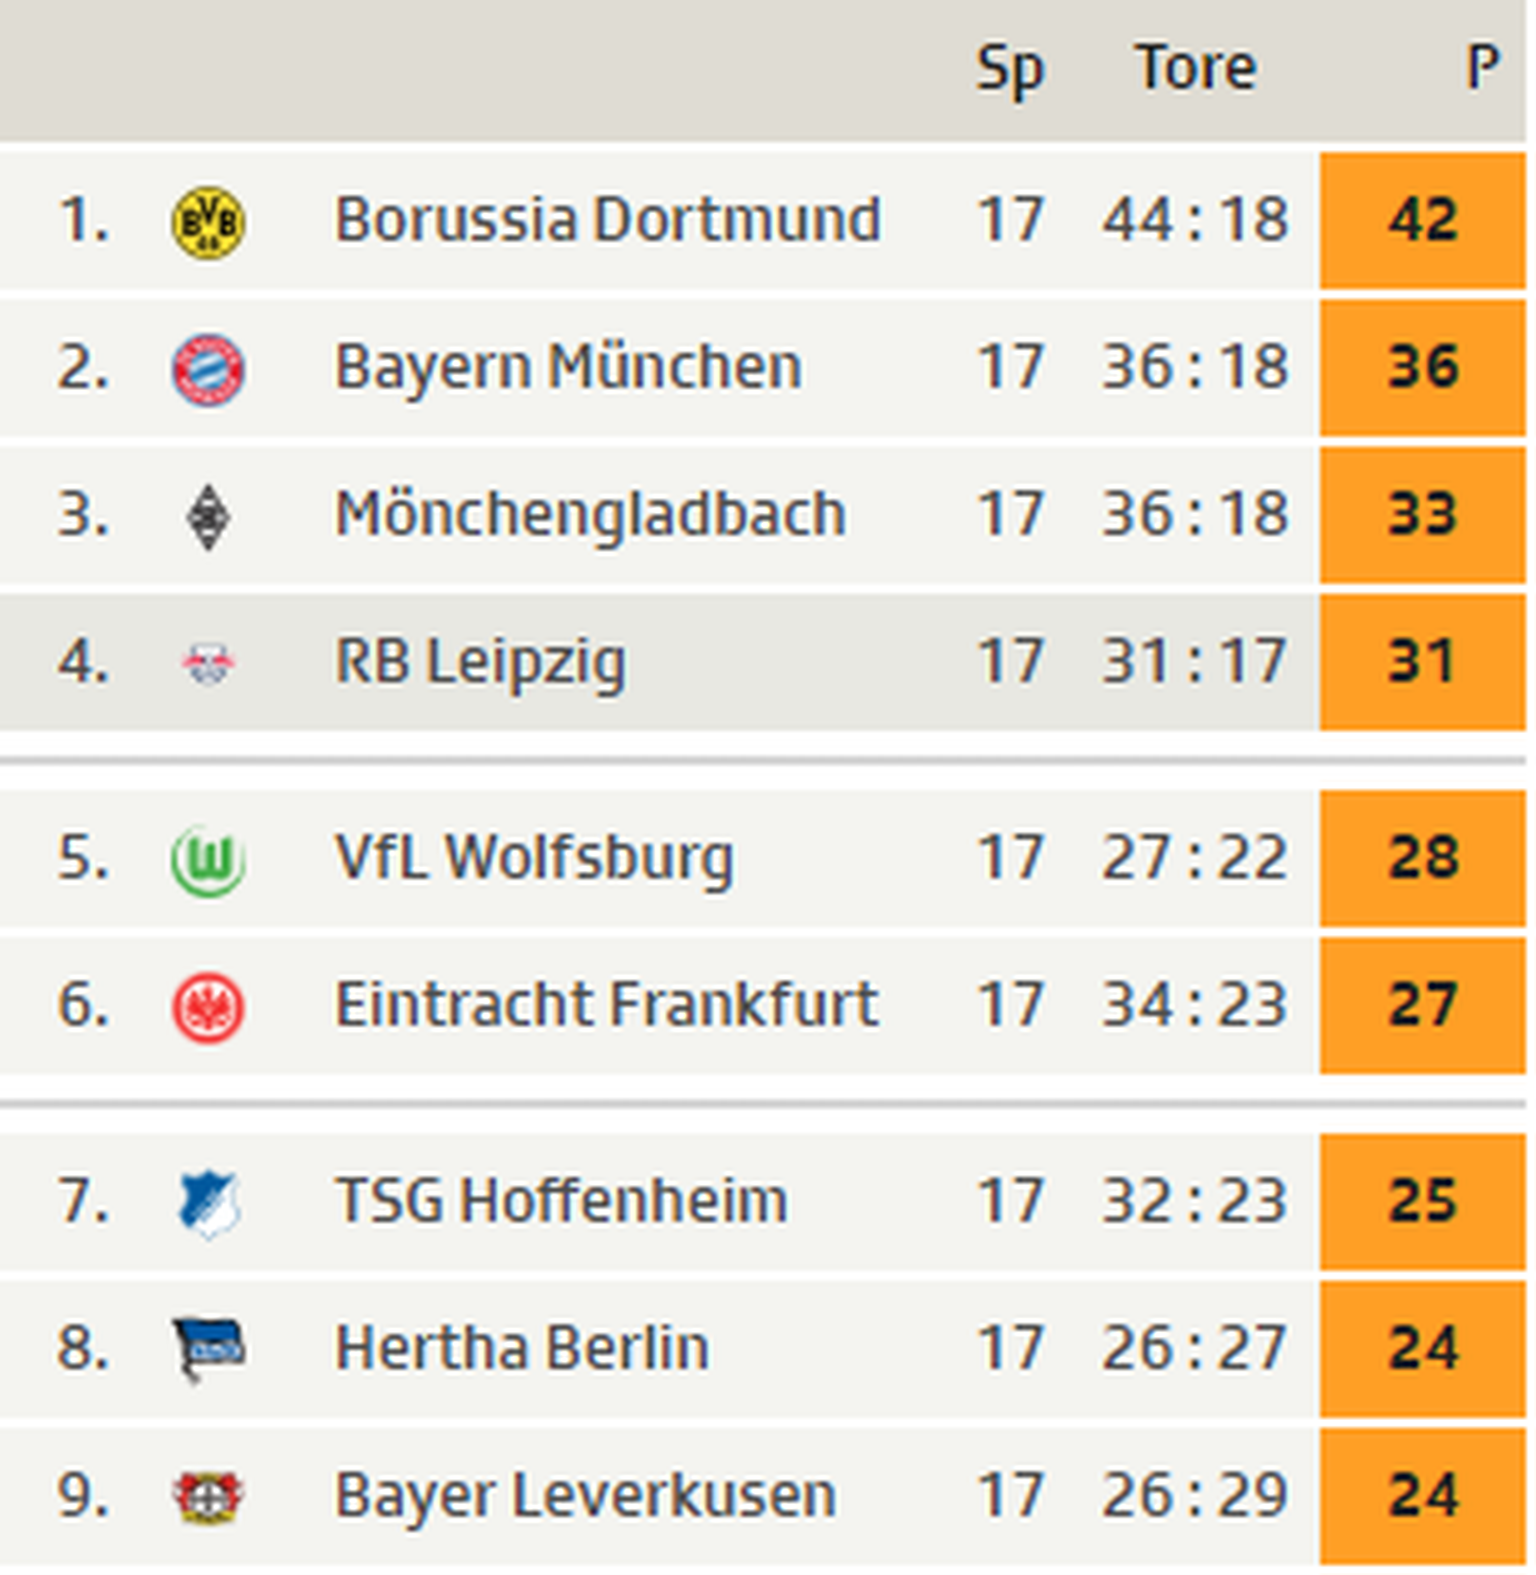Click the Mönchengladbach diamond crest
The image size is (1536, 1575).
pyautogui.click(x=208, y=516)
